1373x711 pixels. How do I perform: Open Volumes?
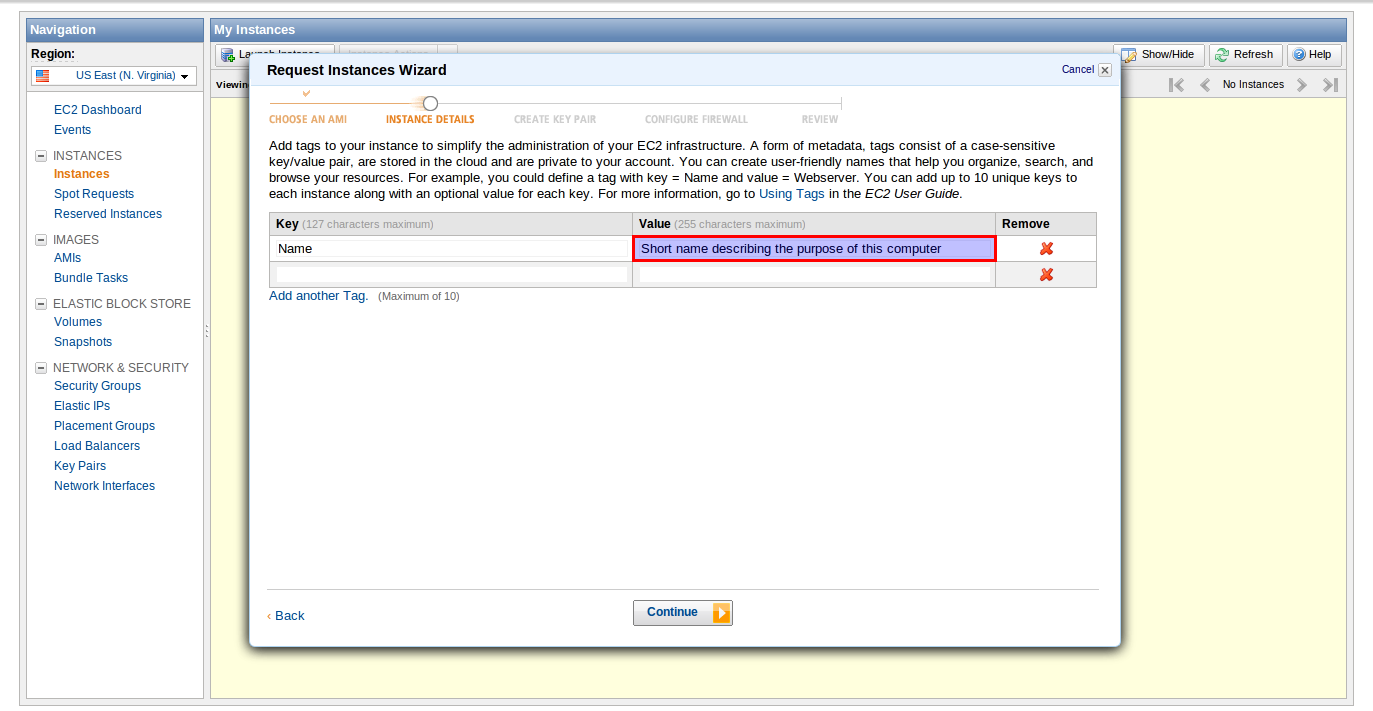click(78, 322)
